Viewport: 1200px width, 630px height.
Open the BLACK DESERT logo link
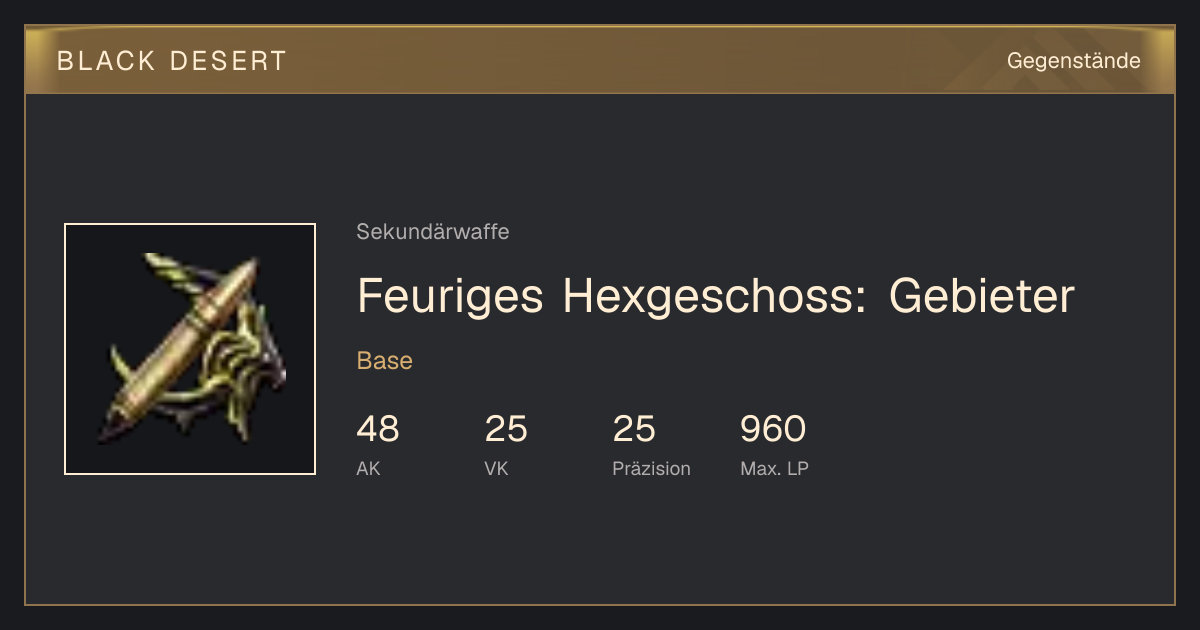click(171, 61)
